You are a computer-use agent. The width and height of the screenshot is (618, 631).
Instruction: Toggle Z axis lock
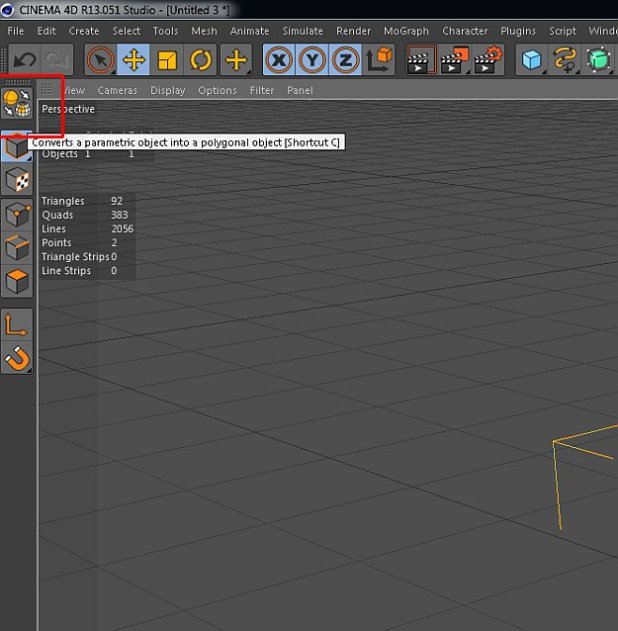345,60
